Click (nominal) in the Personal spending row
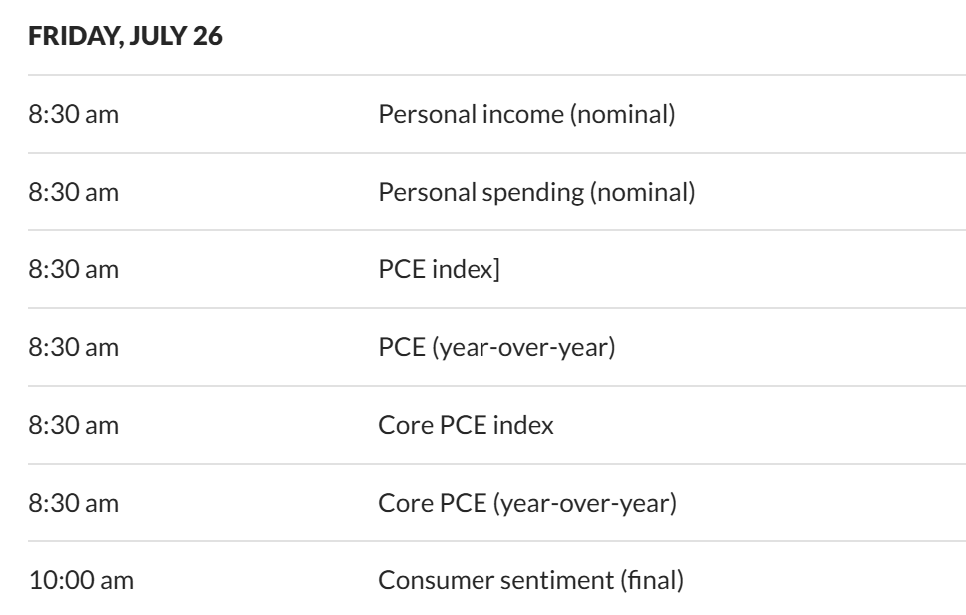Screen dimensions: 966x615 point(641,192)
